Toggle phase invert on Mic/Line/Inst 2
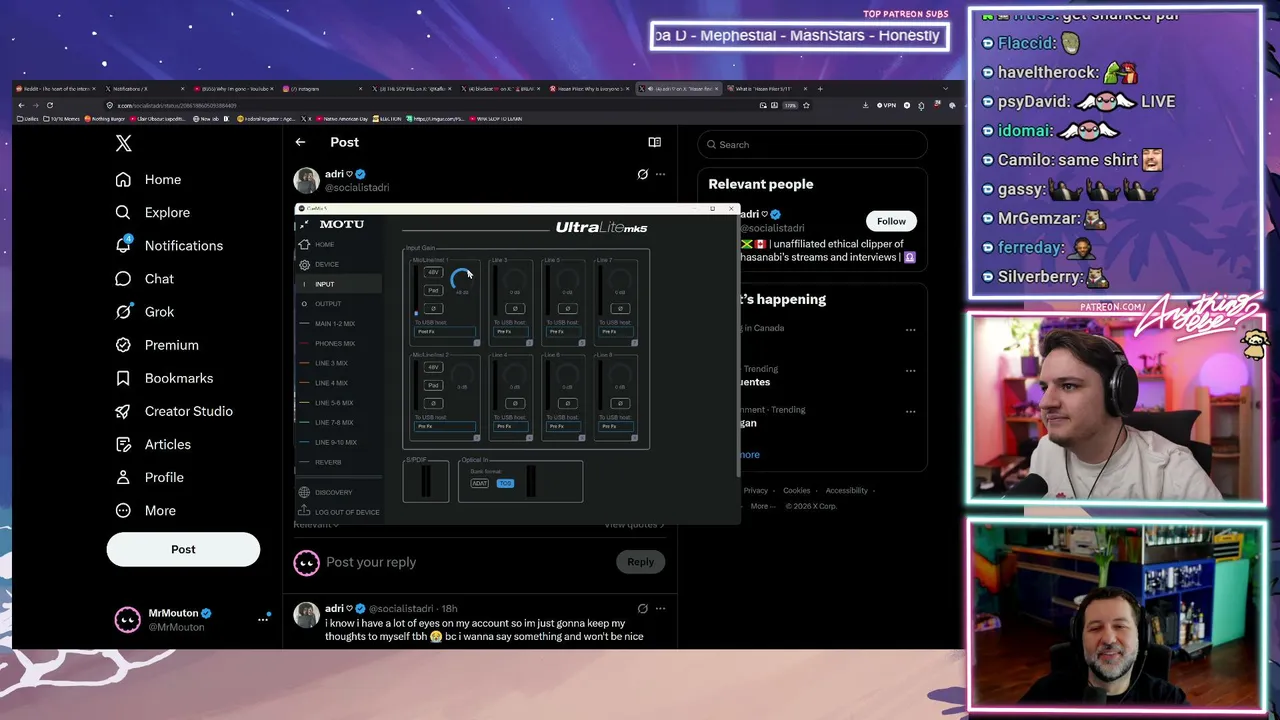Screen dimensions: 1280x720 point(433,403)
